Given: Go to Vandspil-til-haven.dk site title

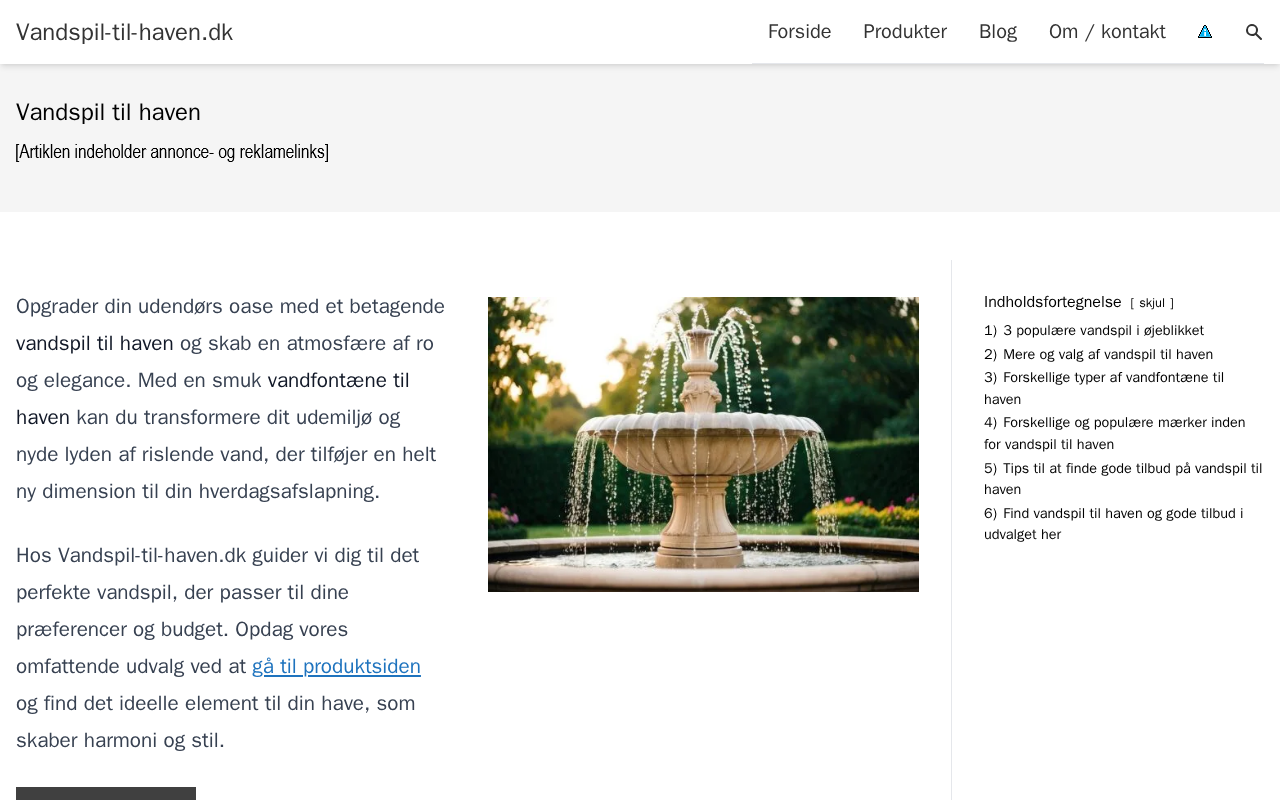Looking at the screenshot, I should [124, 32].
